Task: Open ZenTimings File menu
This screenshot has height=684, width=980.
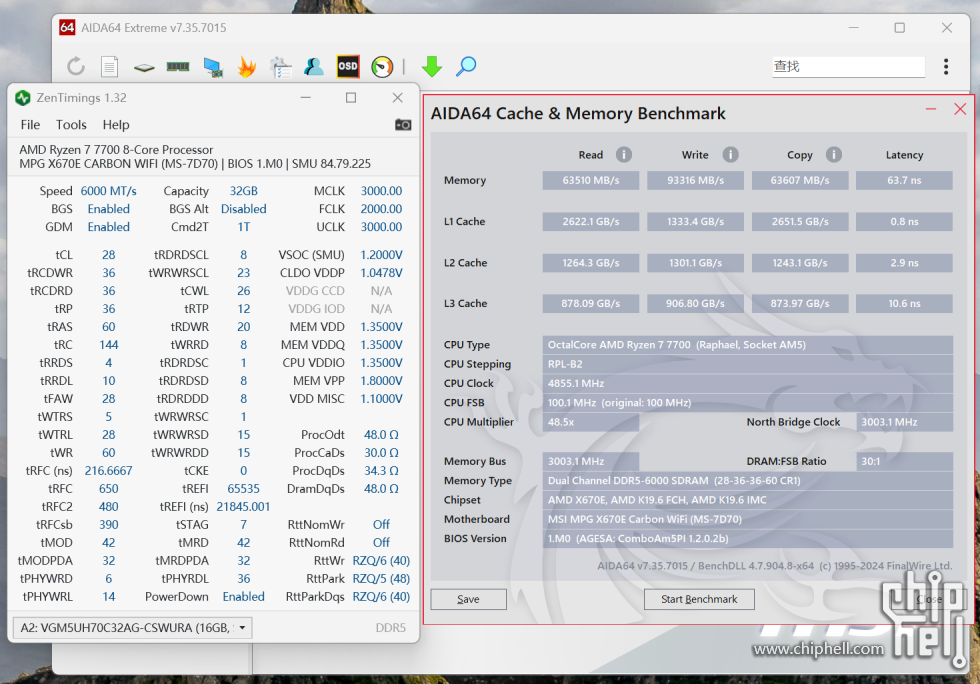Action: click(x=30, y=124)
